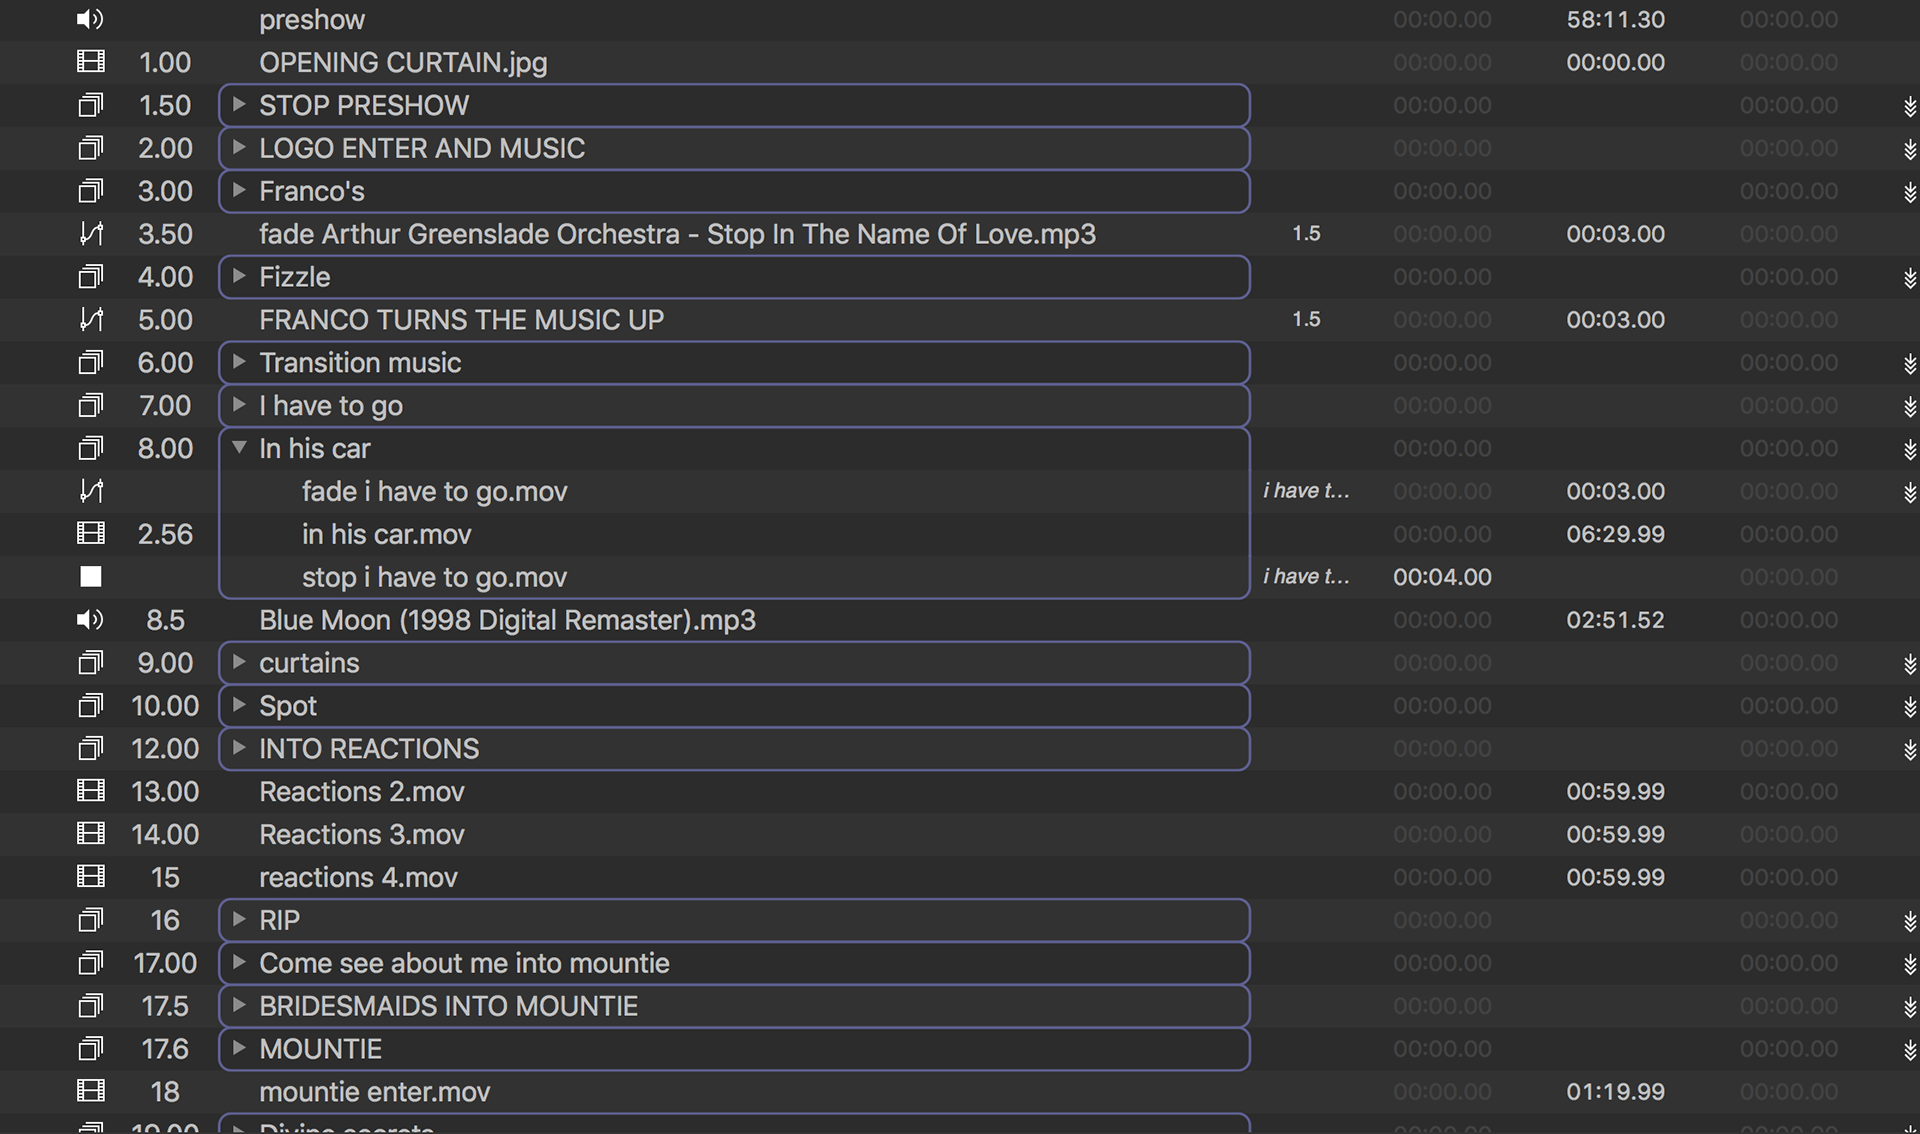Click the fade cue icon for cue 3.50

[90, 234]
